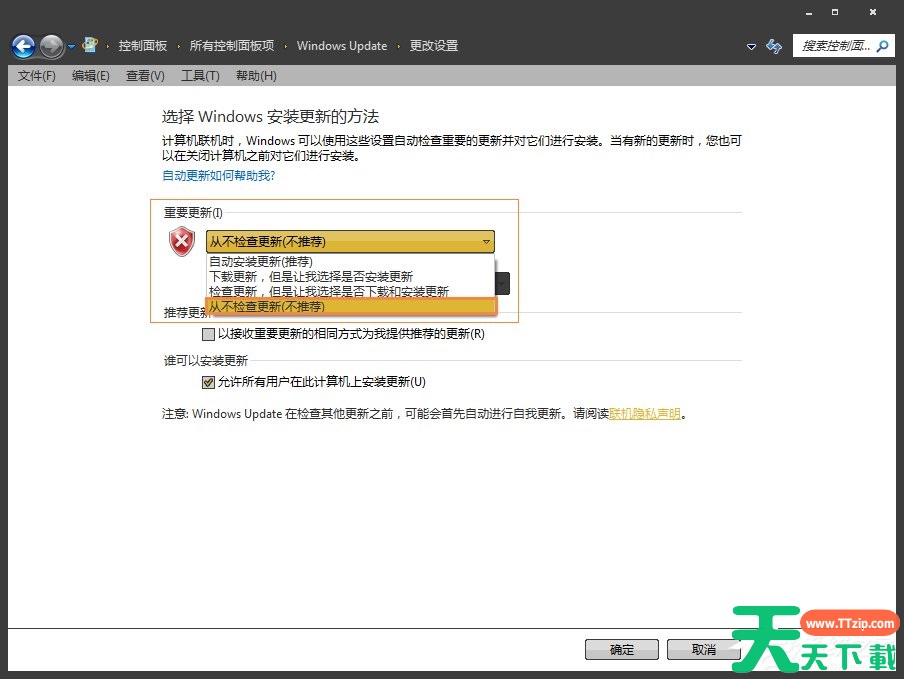Confirm settings with 确定 button
904x679 pixels.
622,650
